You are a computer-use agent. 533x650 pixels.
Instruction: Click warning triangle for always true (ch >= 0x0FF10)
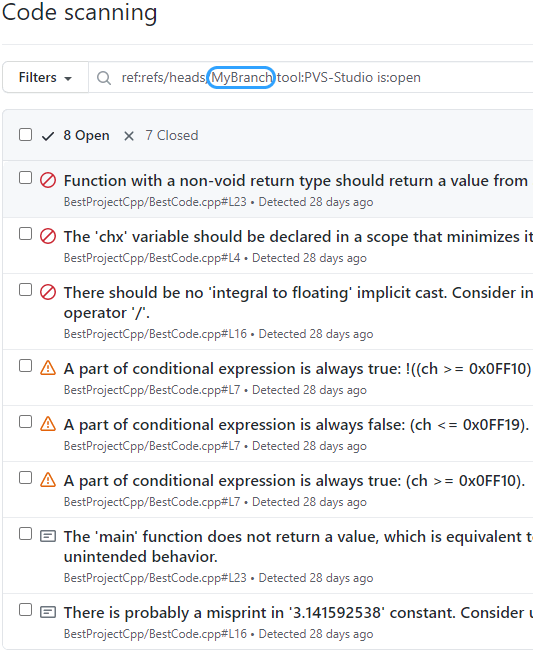[x=48, y=480]
